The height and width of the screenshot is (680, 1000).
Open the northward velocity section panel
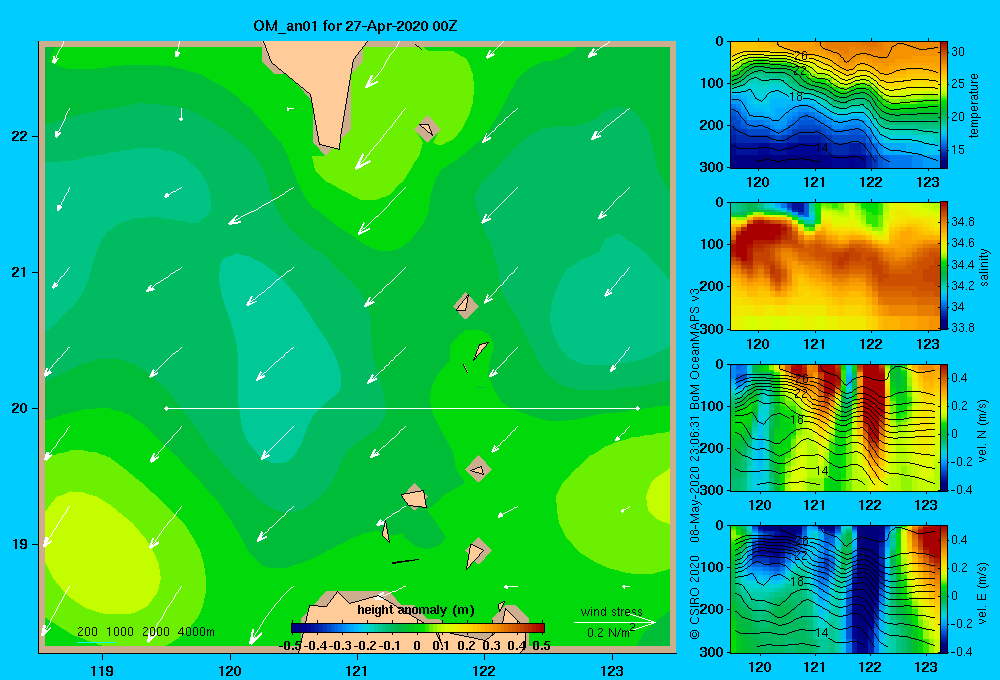point(834,427)
